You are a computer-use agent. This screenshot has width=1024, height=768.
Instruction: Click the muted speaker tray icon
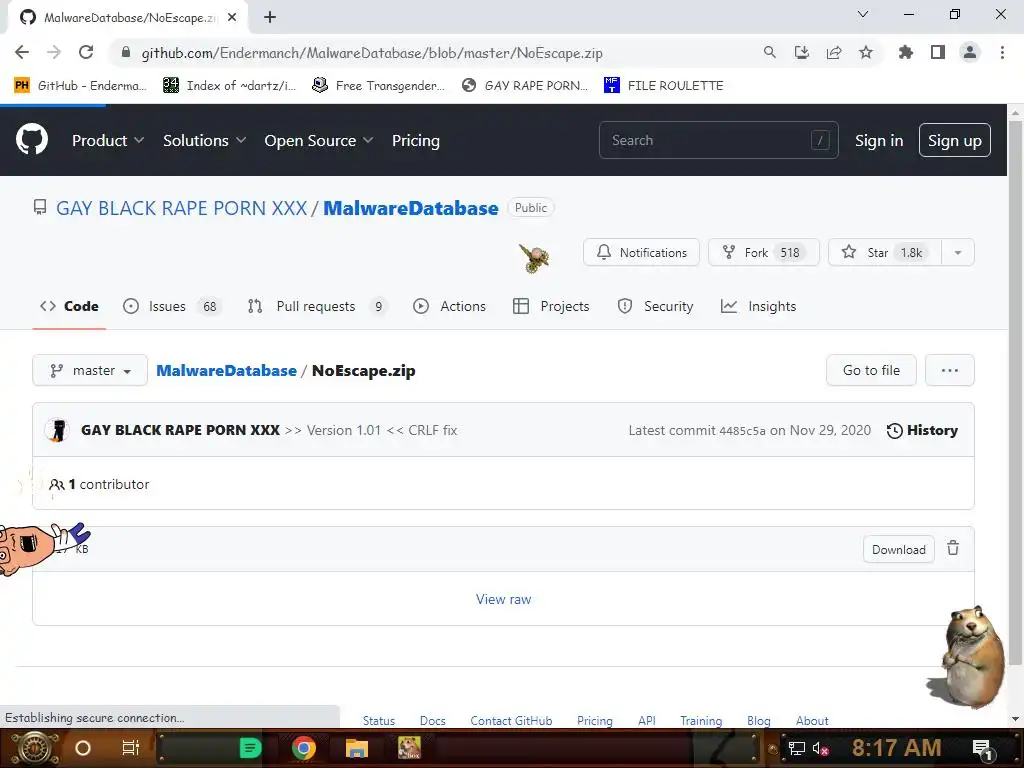pos(820,748)
